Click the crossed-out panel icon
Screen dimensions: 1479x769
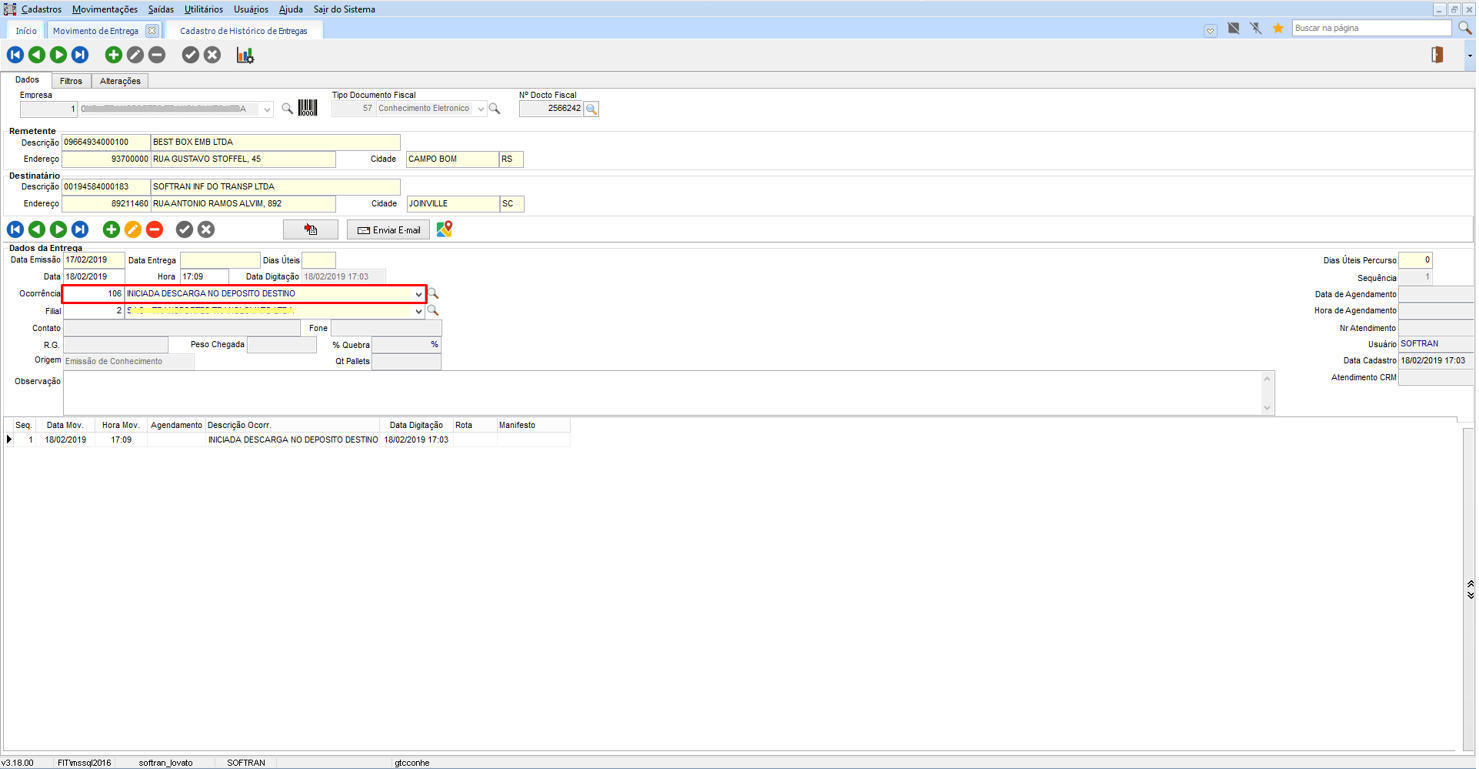pos(1234,28)
